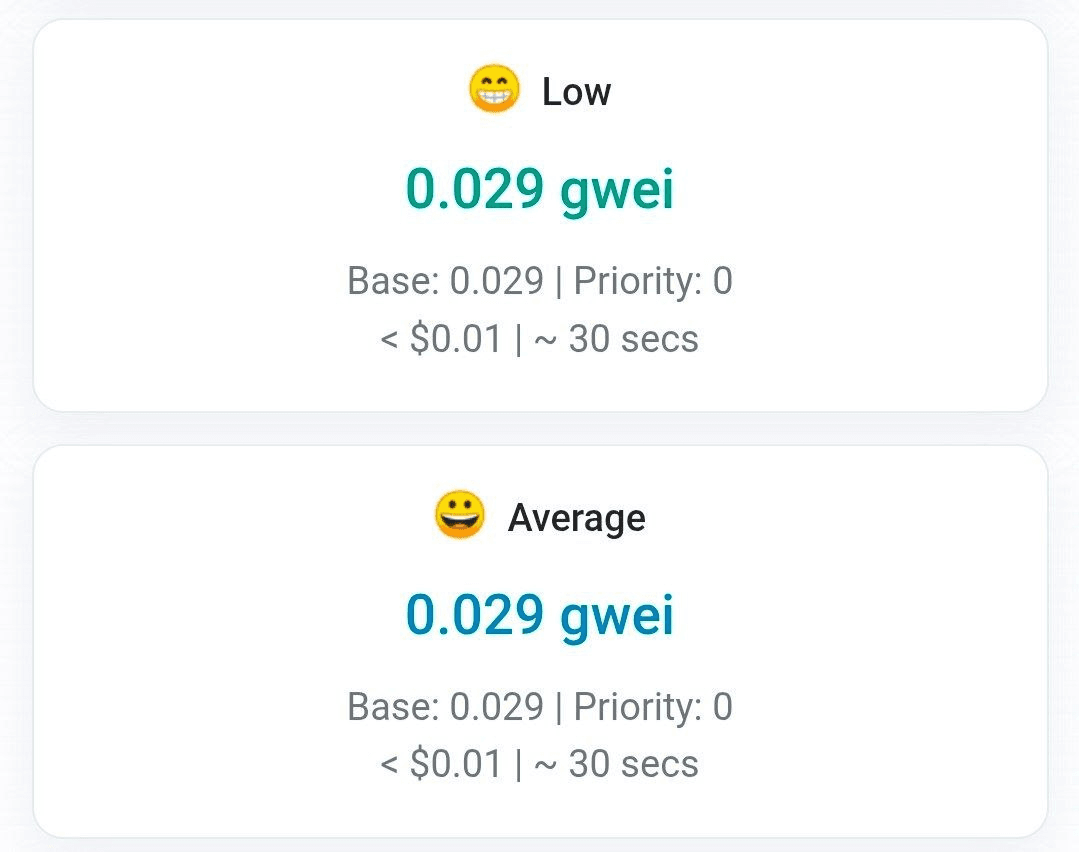Click Priority: 0 in the Low card

653,281
